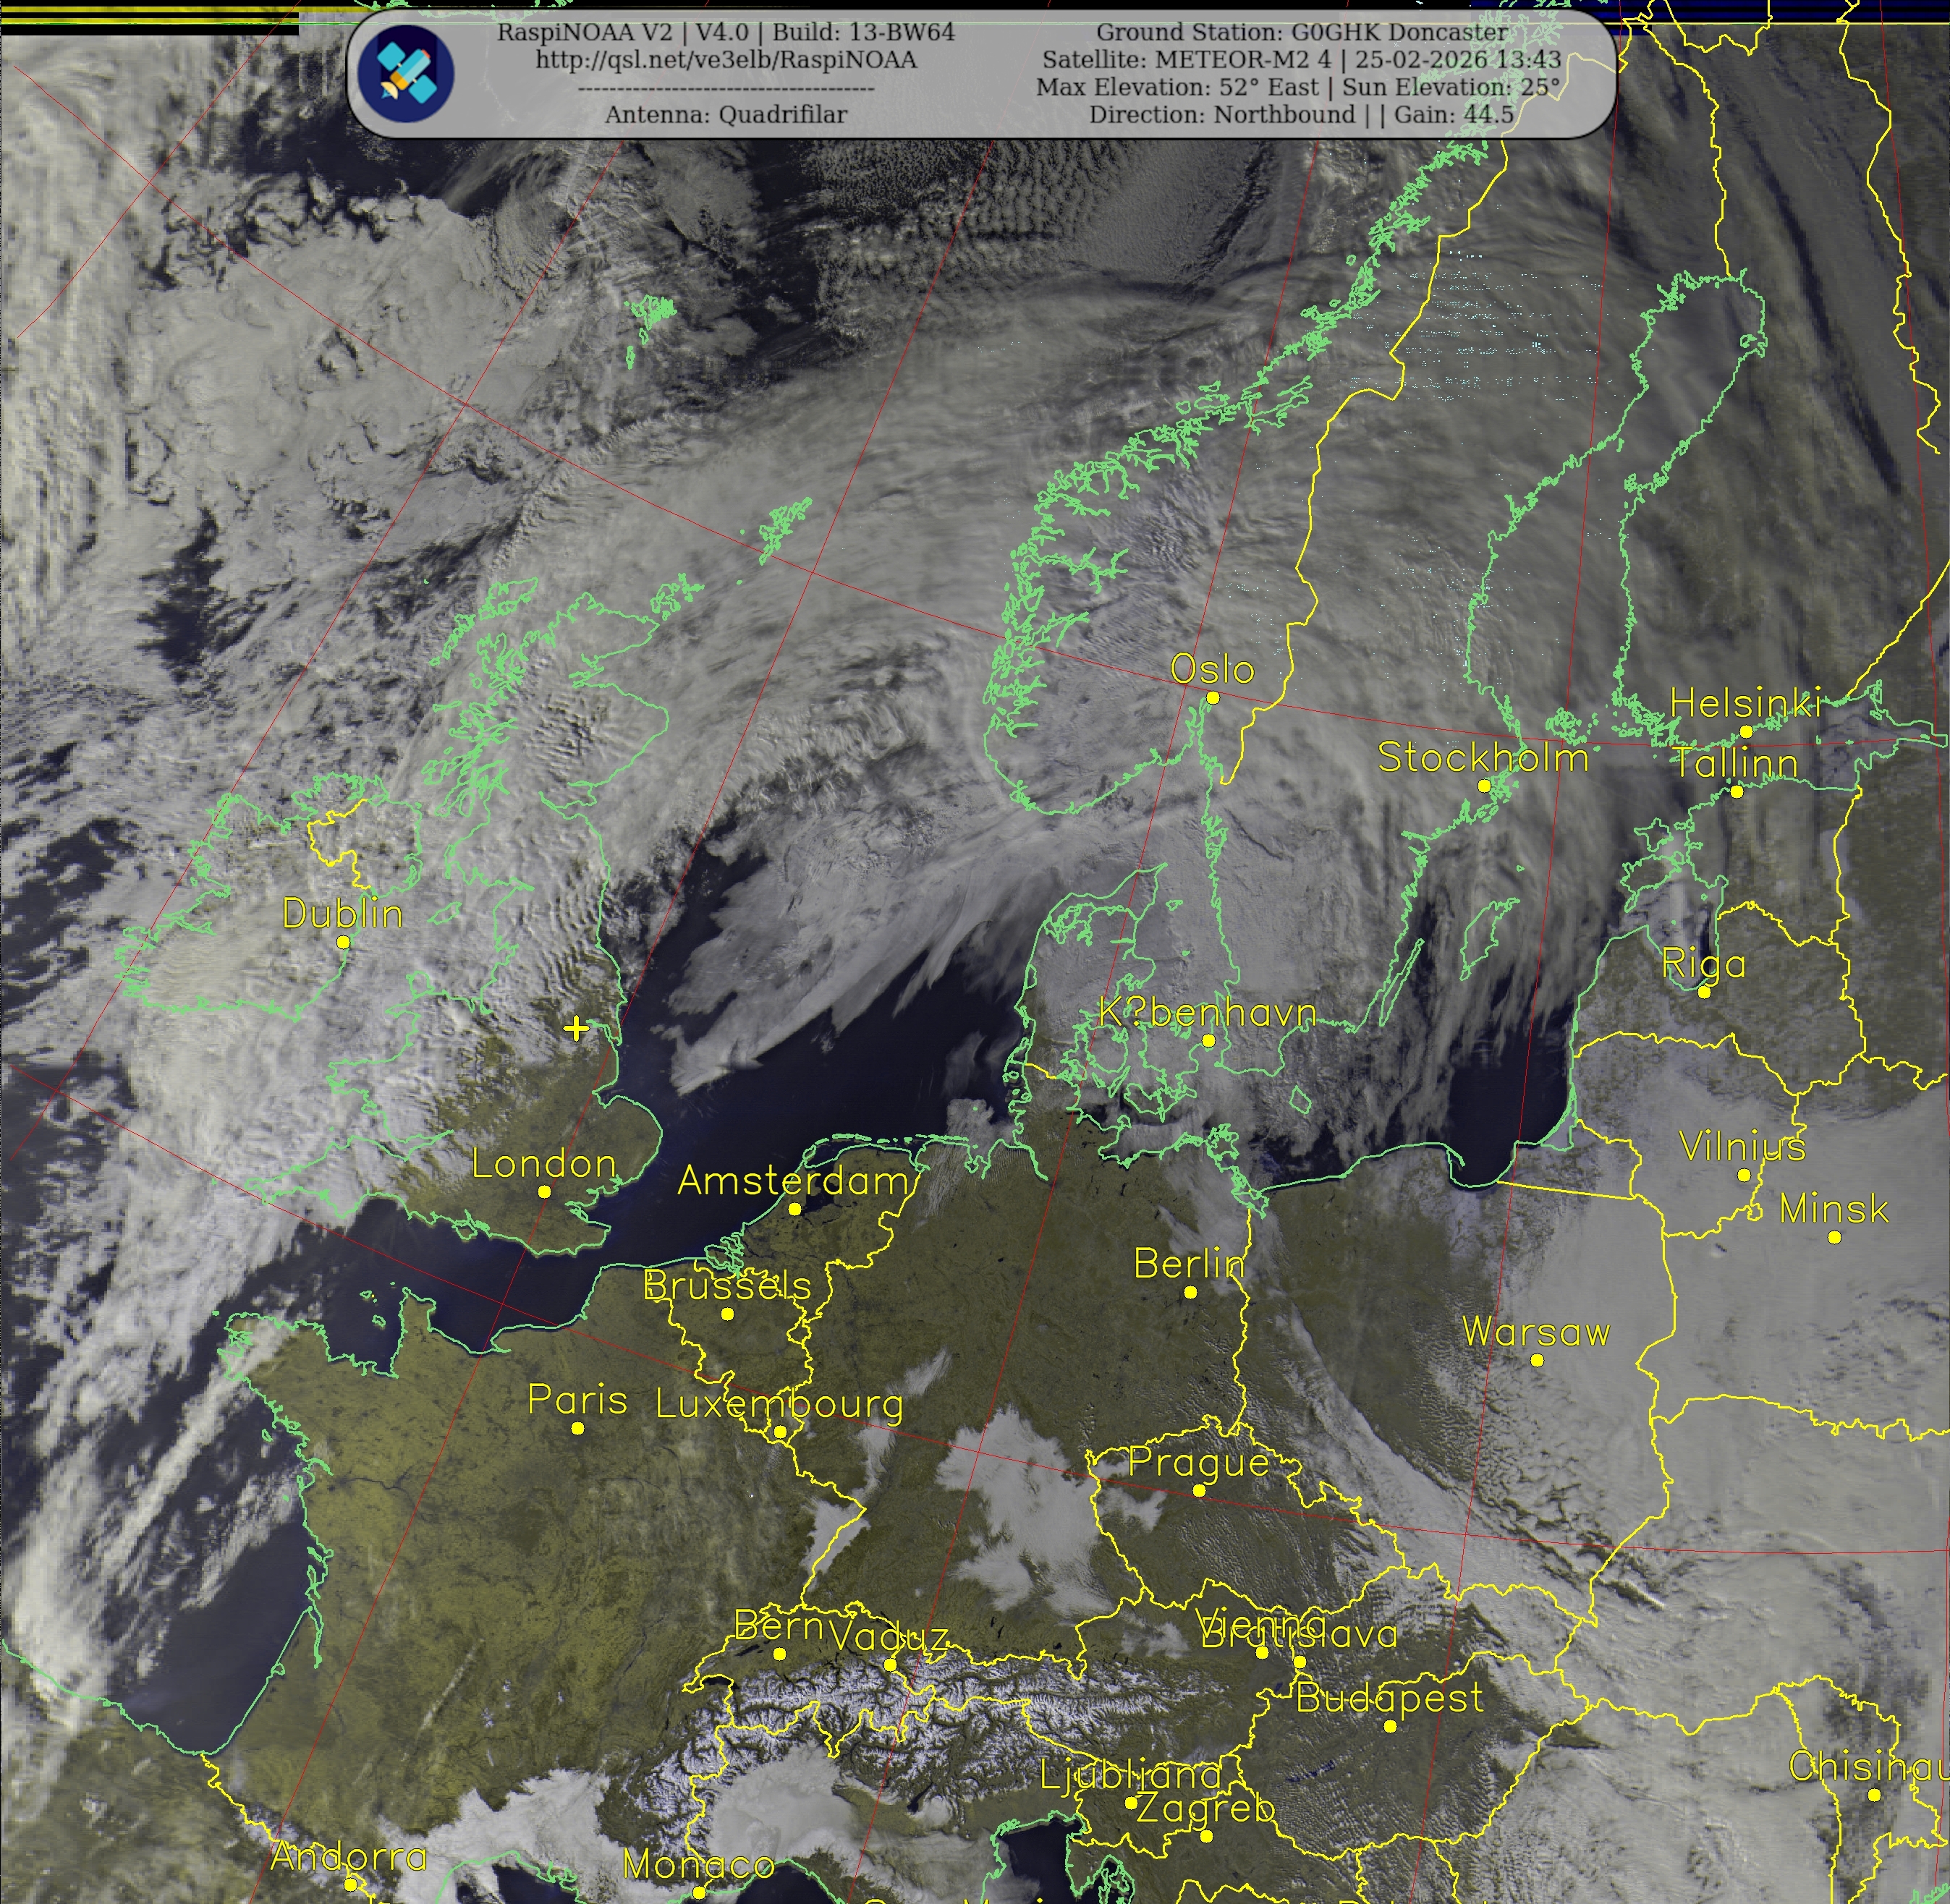Select the Luxembourg map label
The width and height of the screenshot is (1950, 1904).
(779, 1404)
